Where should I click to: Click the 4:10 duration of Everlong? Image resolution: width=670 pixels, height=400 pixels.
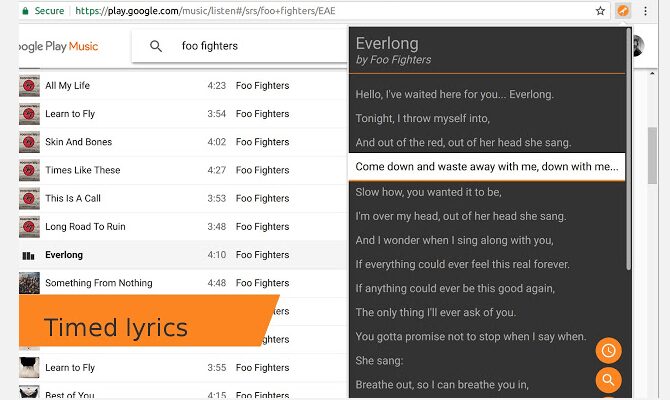217,255
